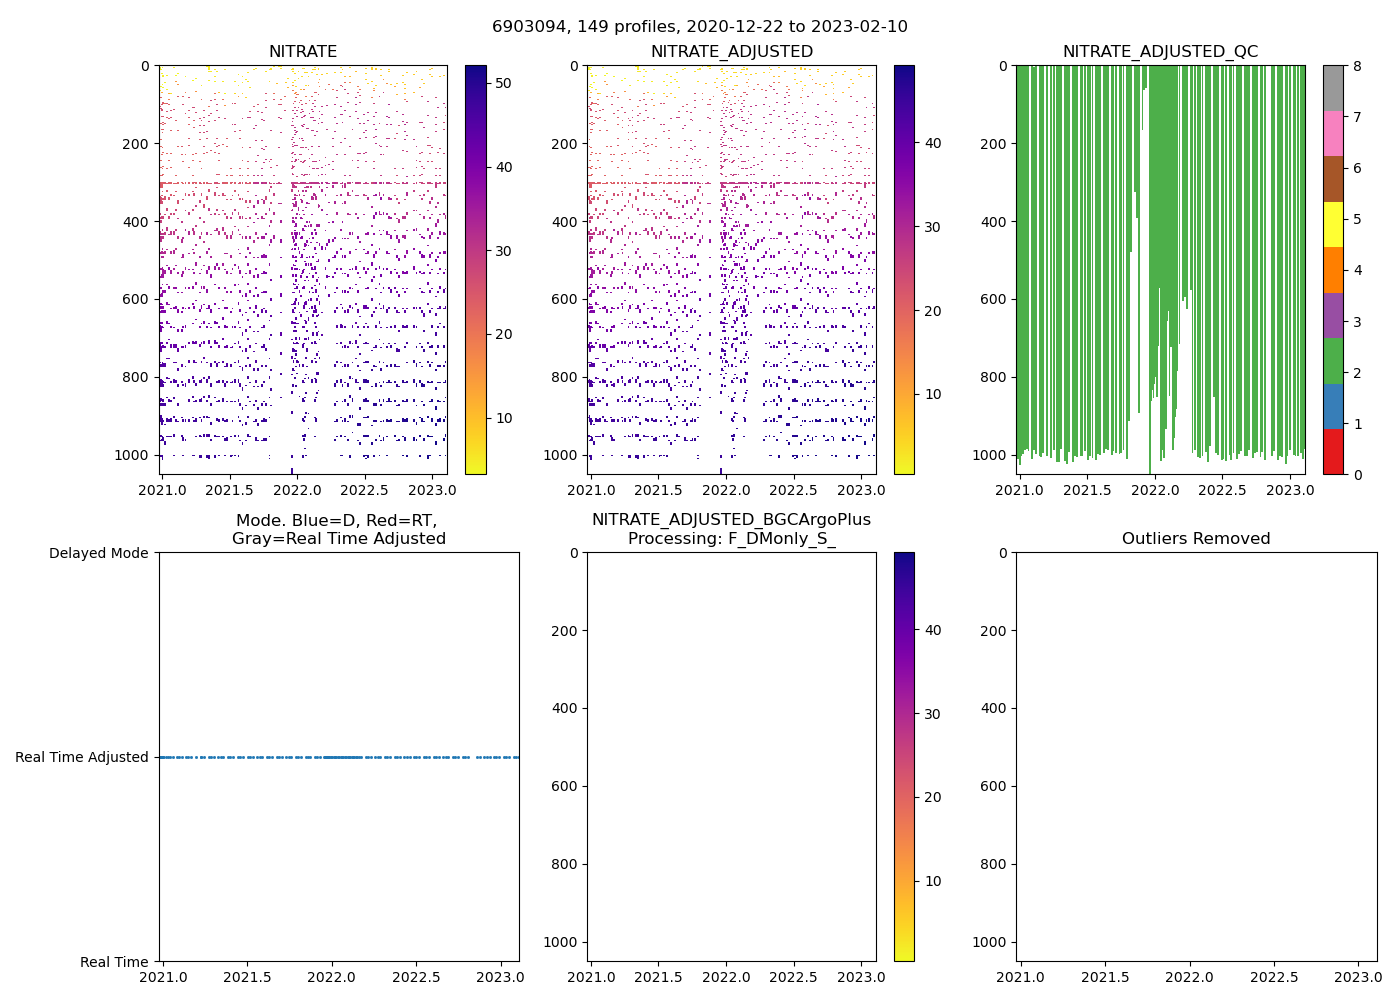Image resolution: width=1400 pixels, height=1000 pixels.
Task: Click the 'Delayed Mode' y-axis label
Action: click(98, 553)
